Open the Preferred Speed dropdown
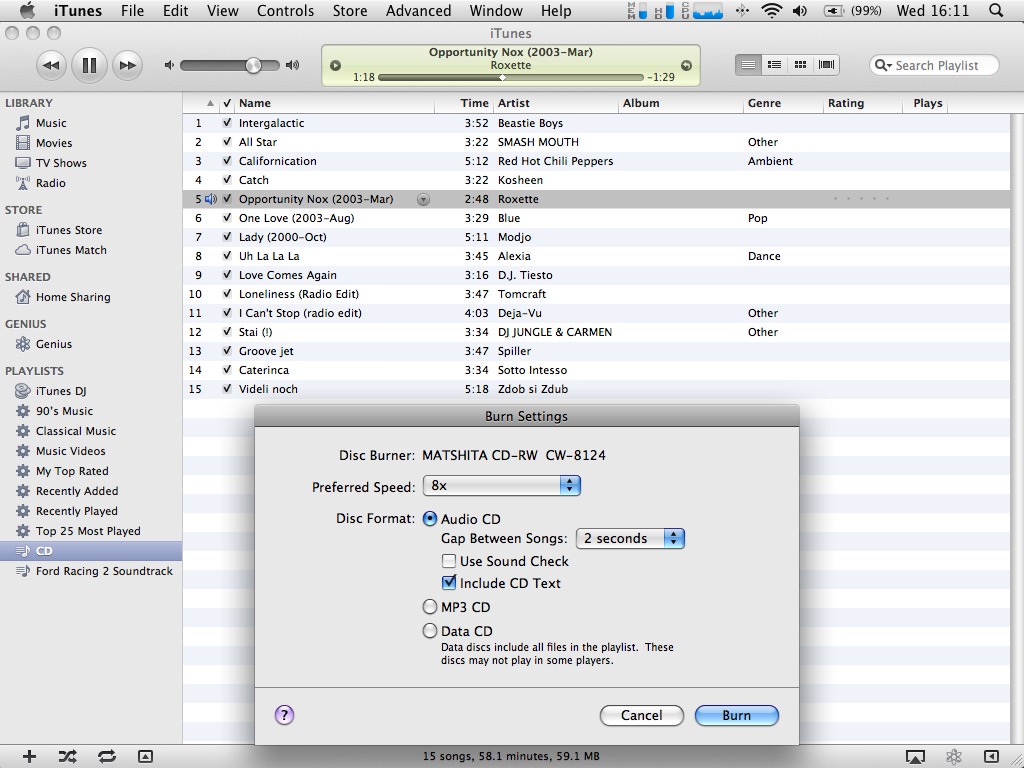The height and width of the screenshot is (768, 1024). coord(502,485)
